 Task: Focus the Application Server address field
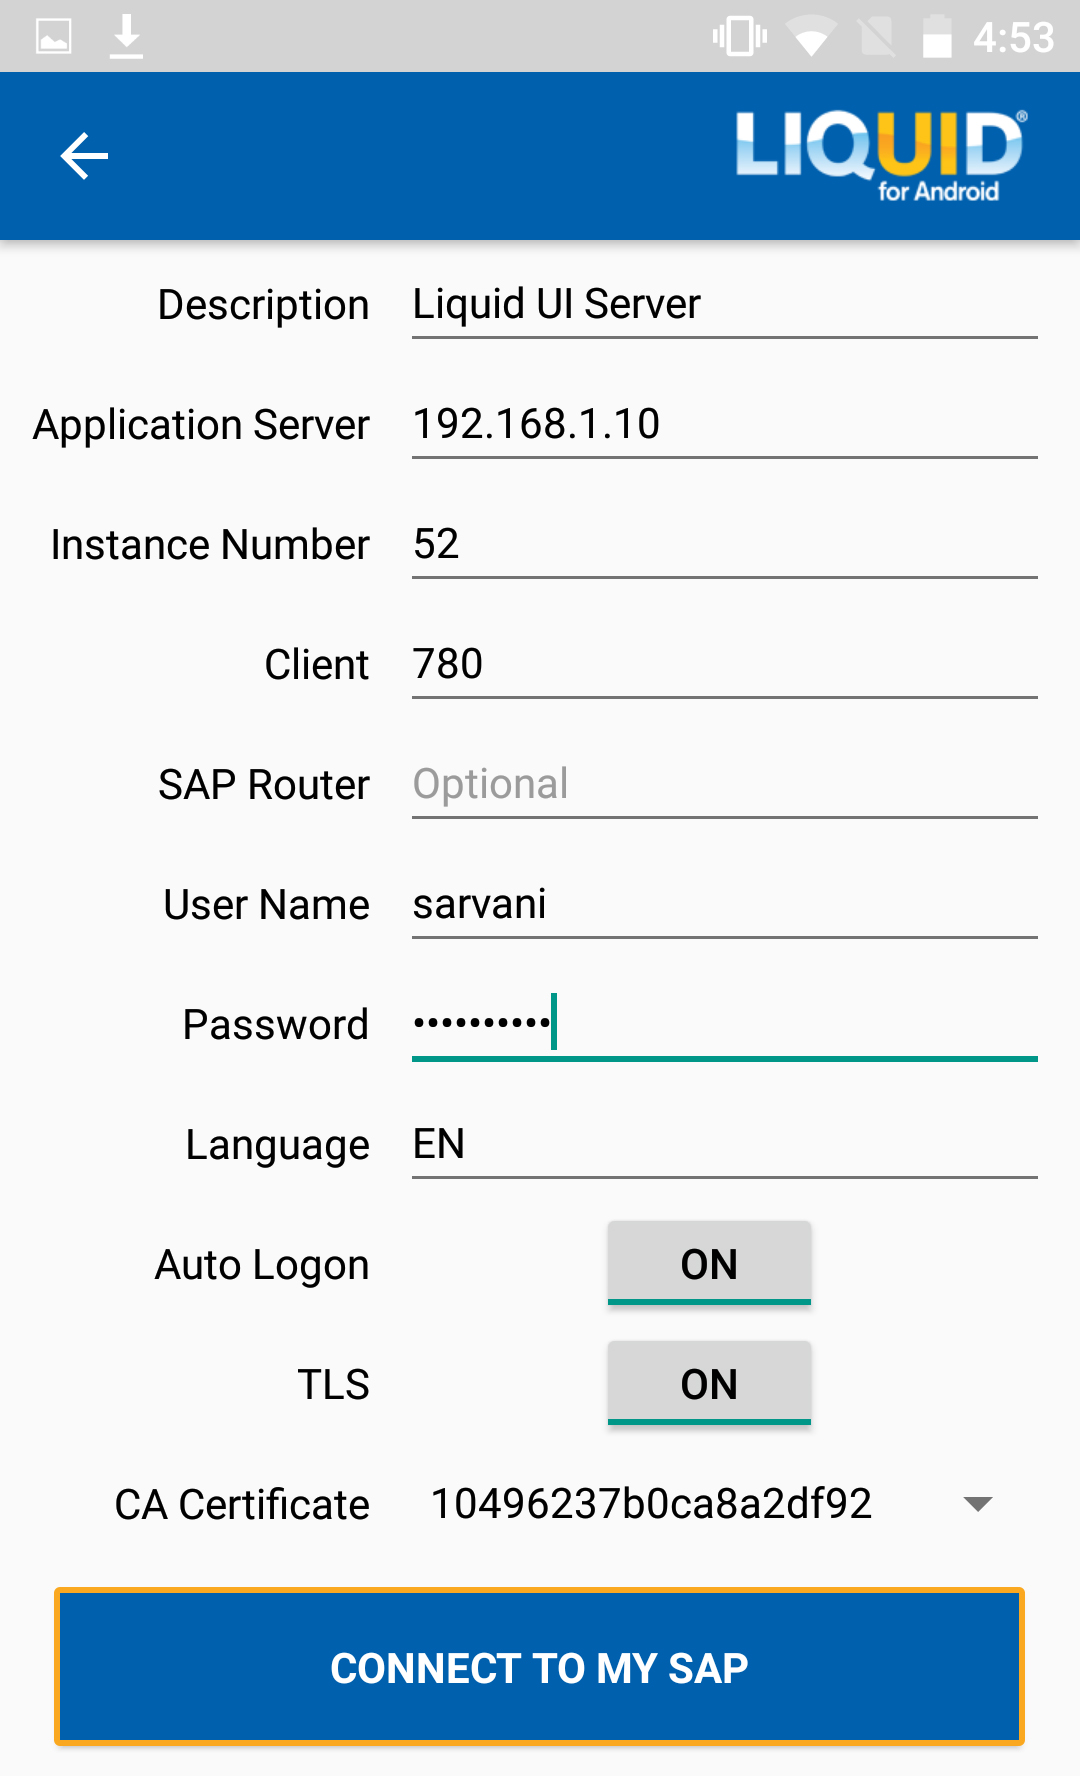click(724, 425)
